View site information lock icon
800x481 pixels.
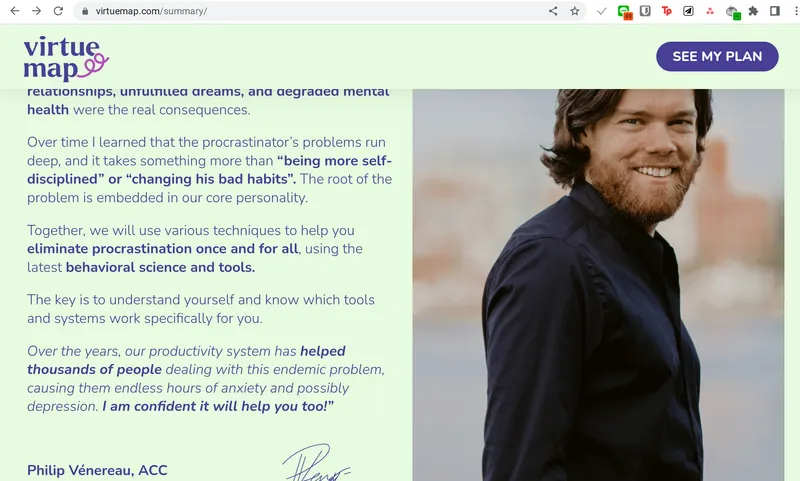coord(85,11)
